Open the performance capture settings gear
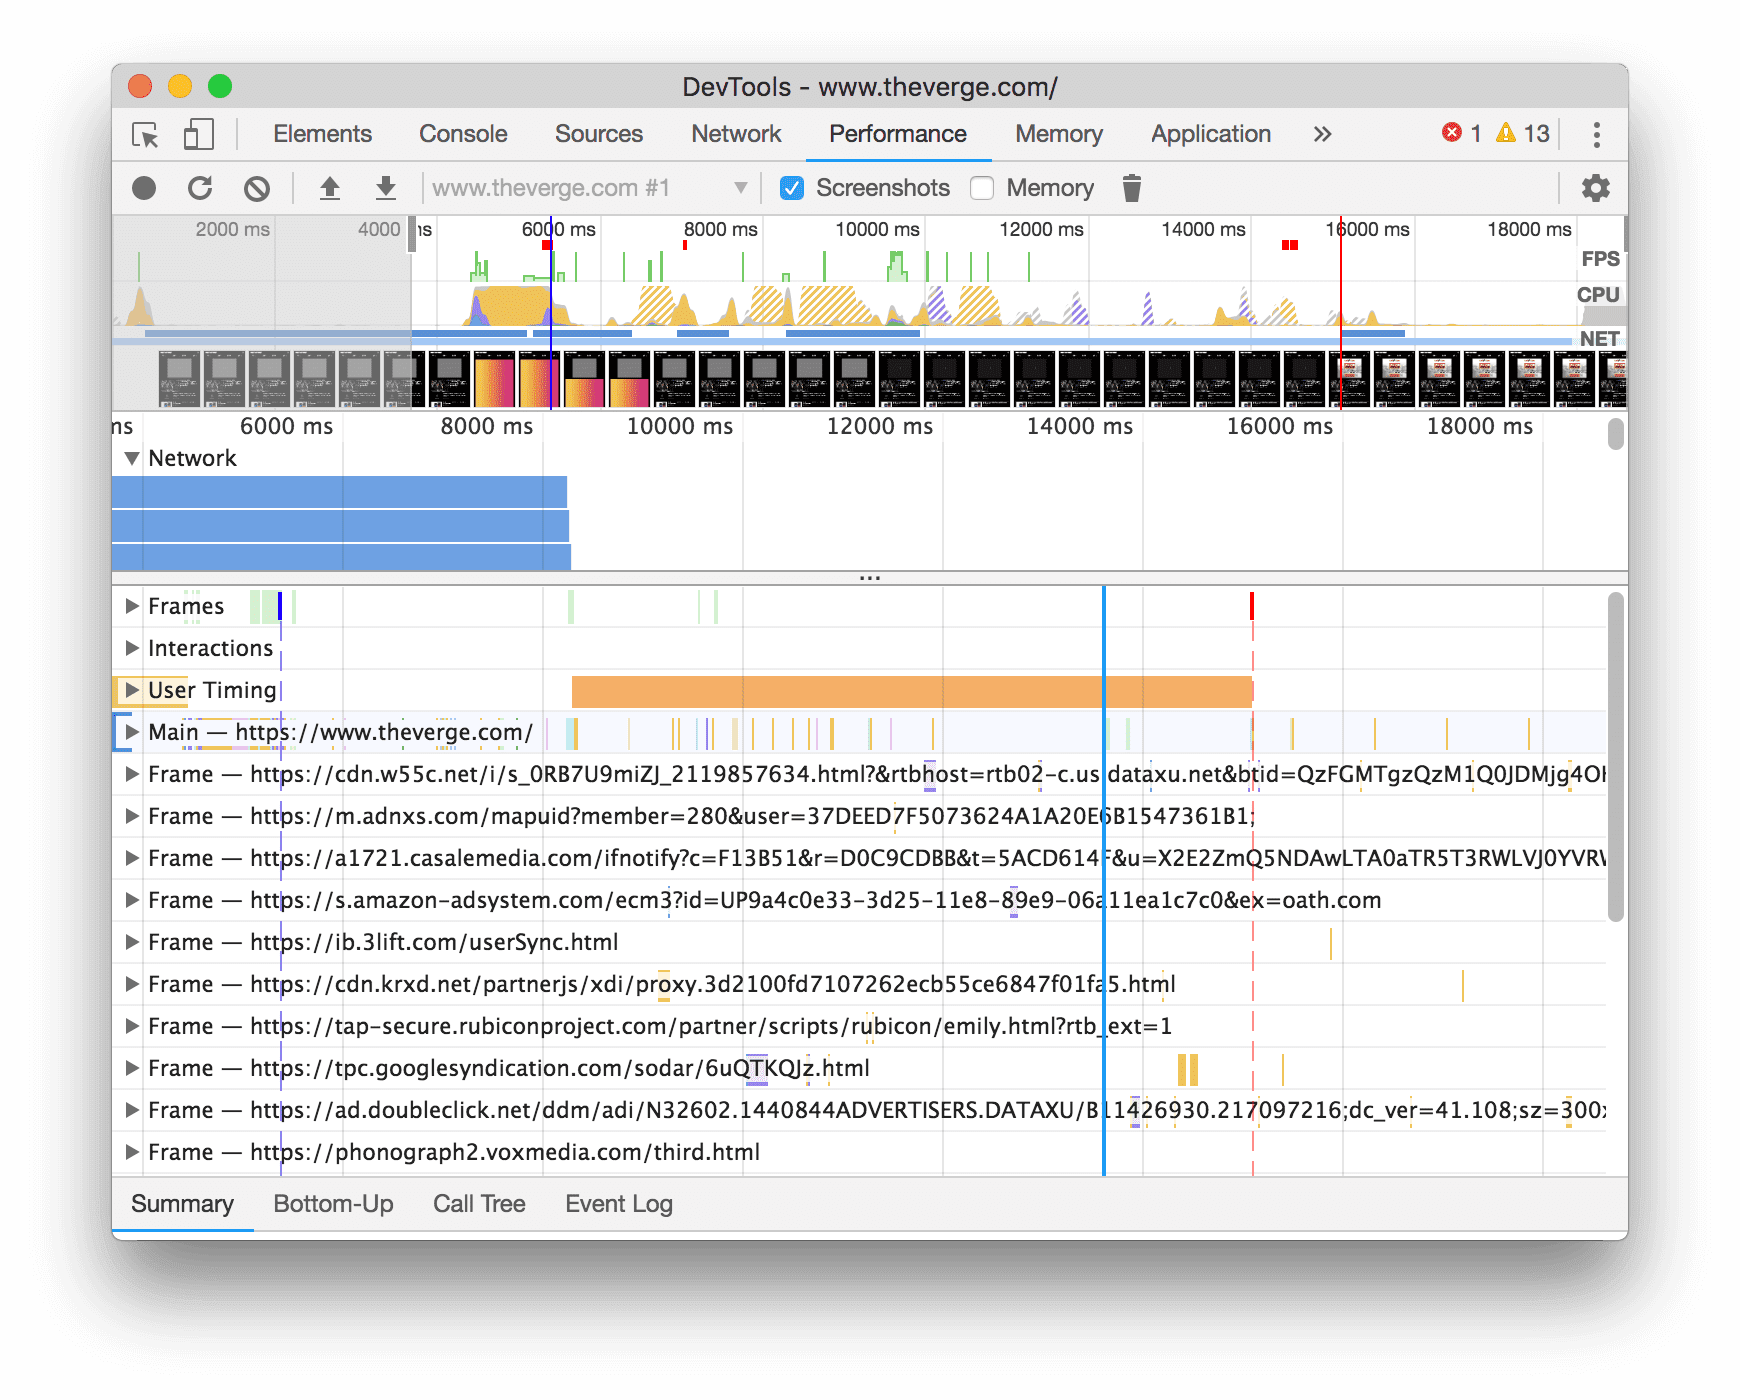This screenshot has height=1400, width=1740. [1598, 188]
